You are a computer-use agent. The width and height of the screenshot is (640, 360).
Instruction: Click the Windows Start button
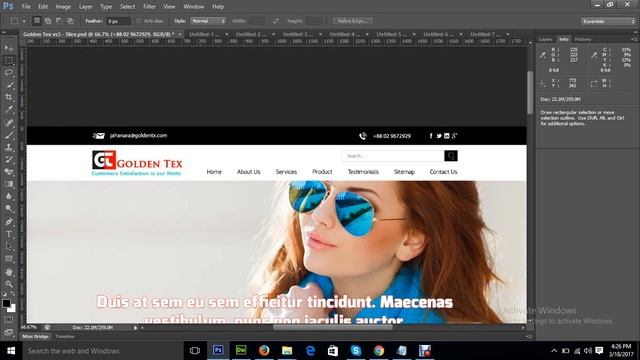pos(11,351)
